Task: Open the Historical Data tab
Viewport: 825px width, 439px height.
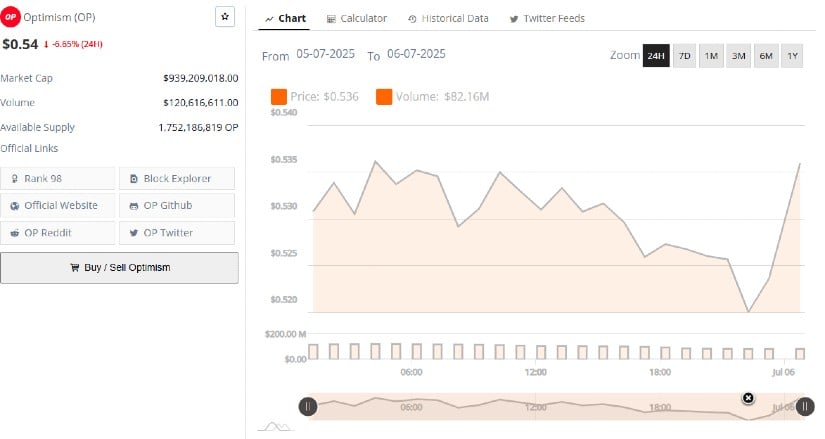Action: pos(448,18)
